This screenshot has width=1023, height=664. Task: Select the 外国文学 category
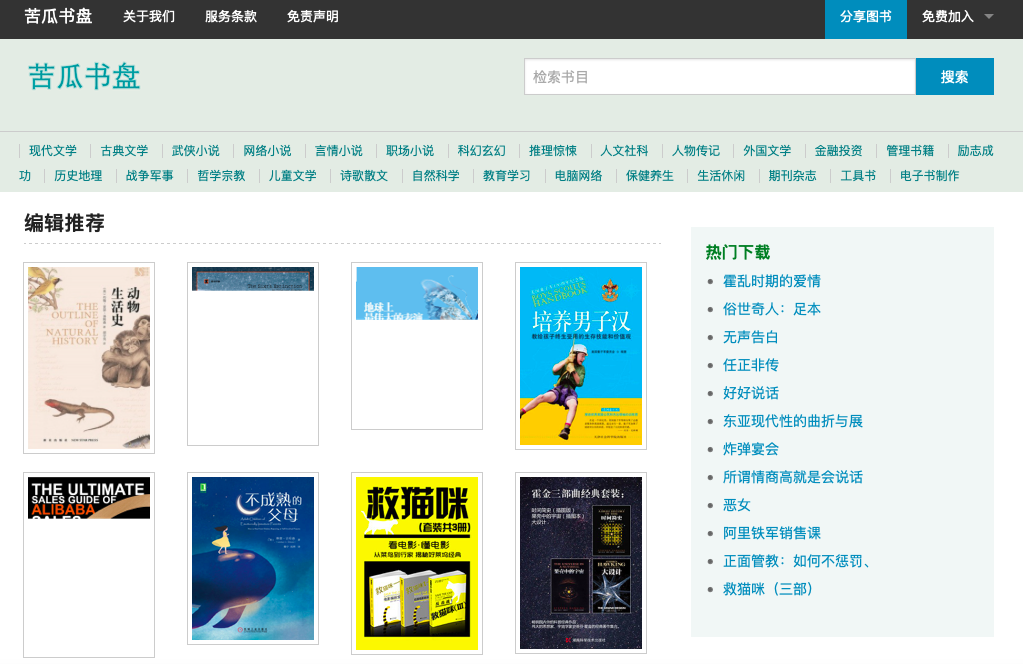tap(767, 151)
